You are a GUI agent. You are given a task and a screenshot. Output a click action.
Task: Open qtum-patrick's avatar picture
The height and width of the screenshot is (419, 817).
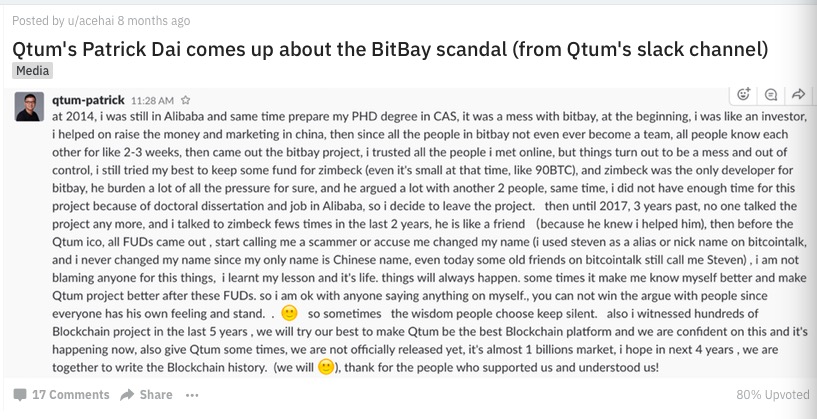(x=29, y=107)
